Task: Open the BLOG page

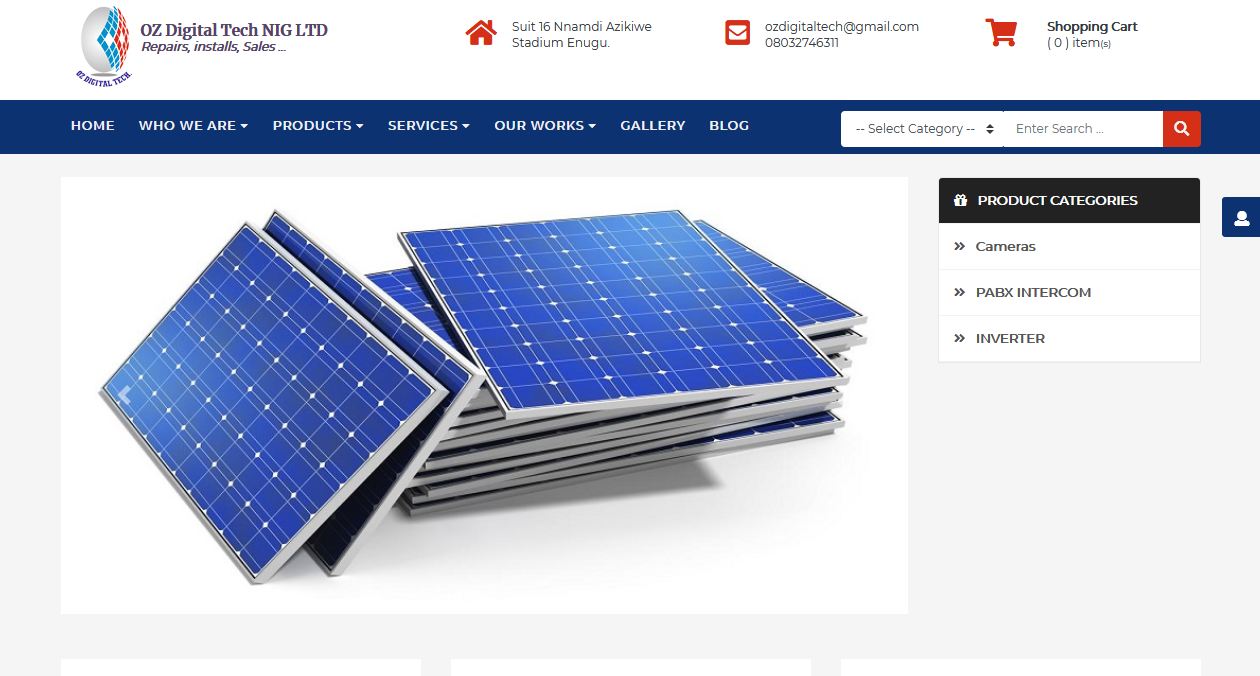Action: point(729,126)
